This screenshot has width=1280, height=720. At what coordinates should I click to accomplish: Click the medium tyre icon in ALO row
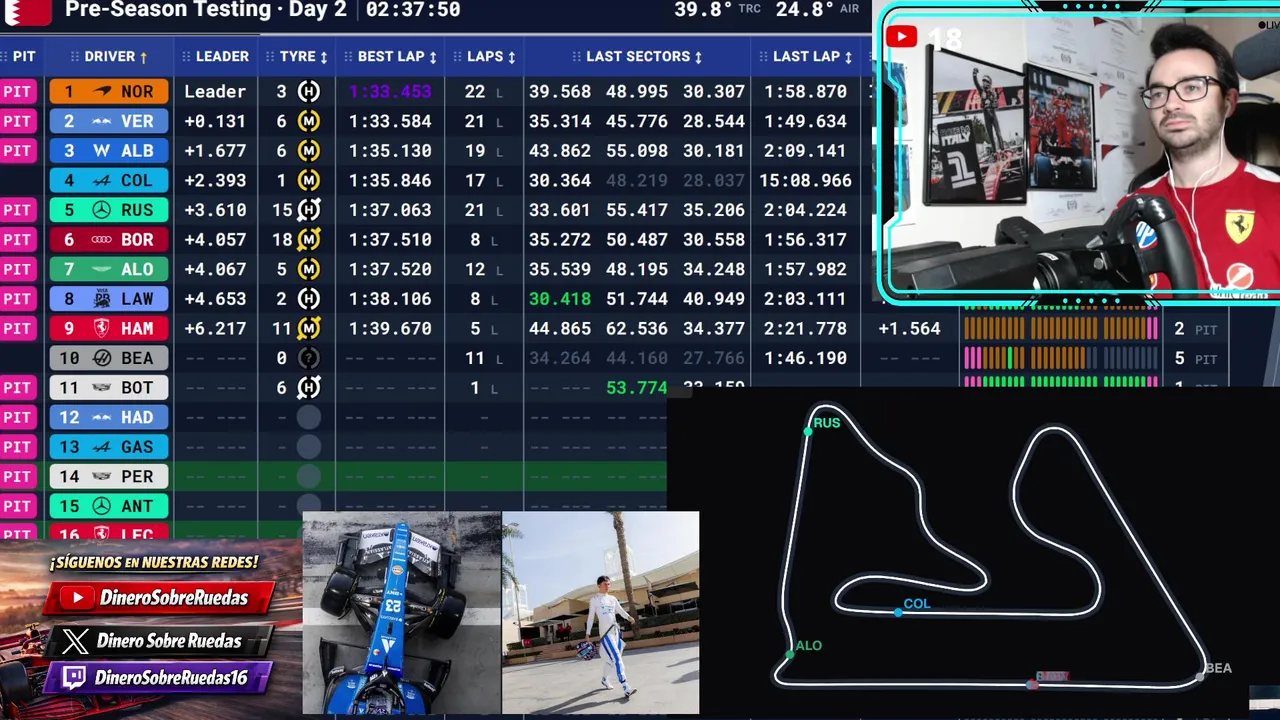[309, 269]
